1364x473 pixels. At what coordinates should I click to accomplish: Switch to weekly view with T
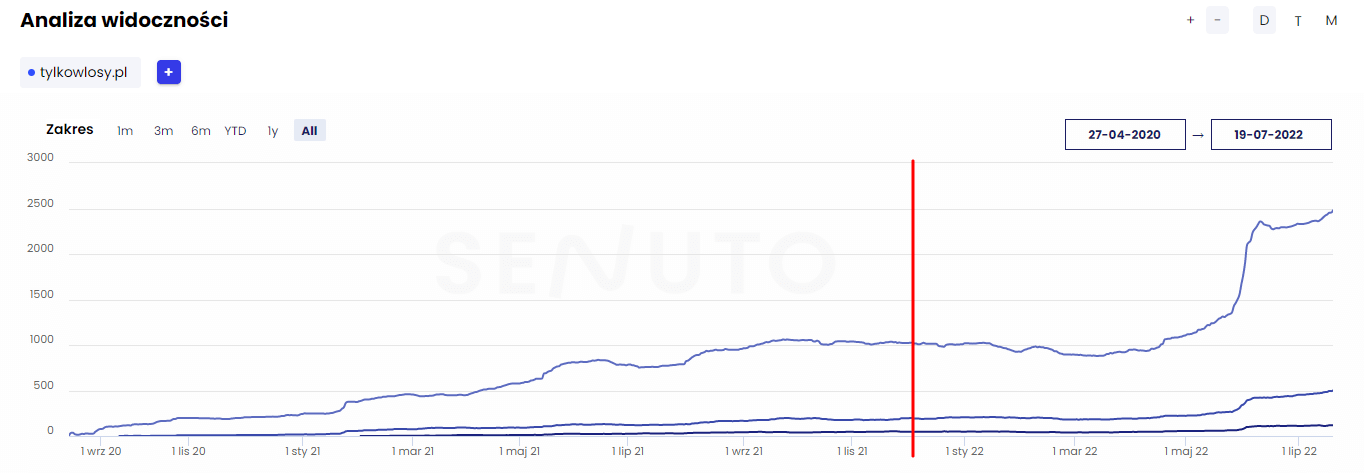click(x=1298, y=20)
